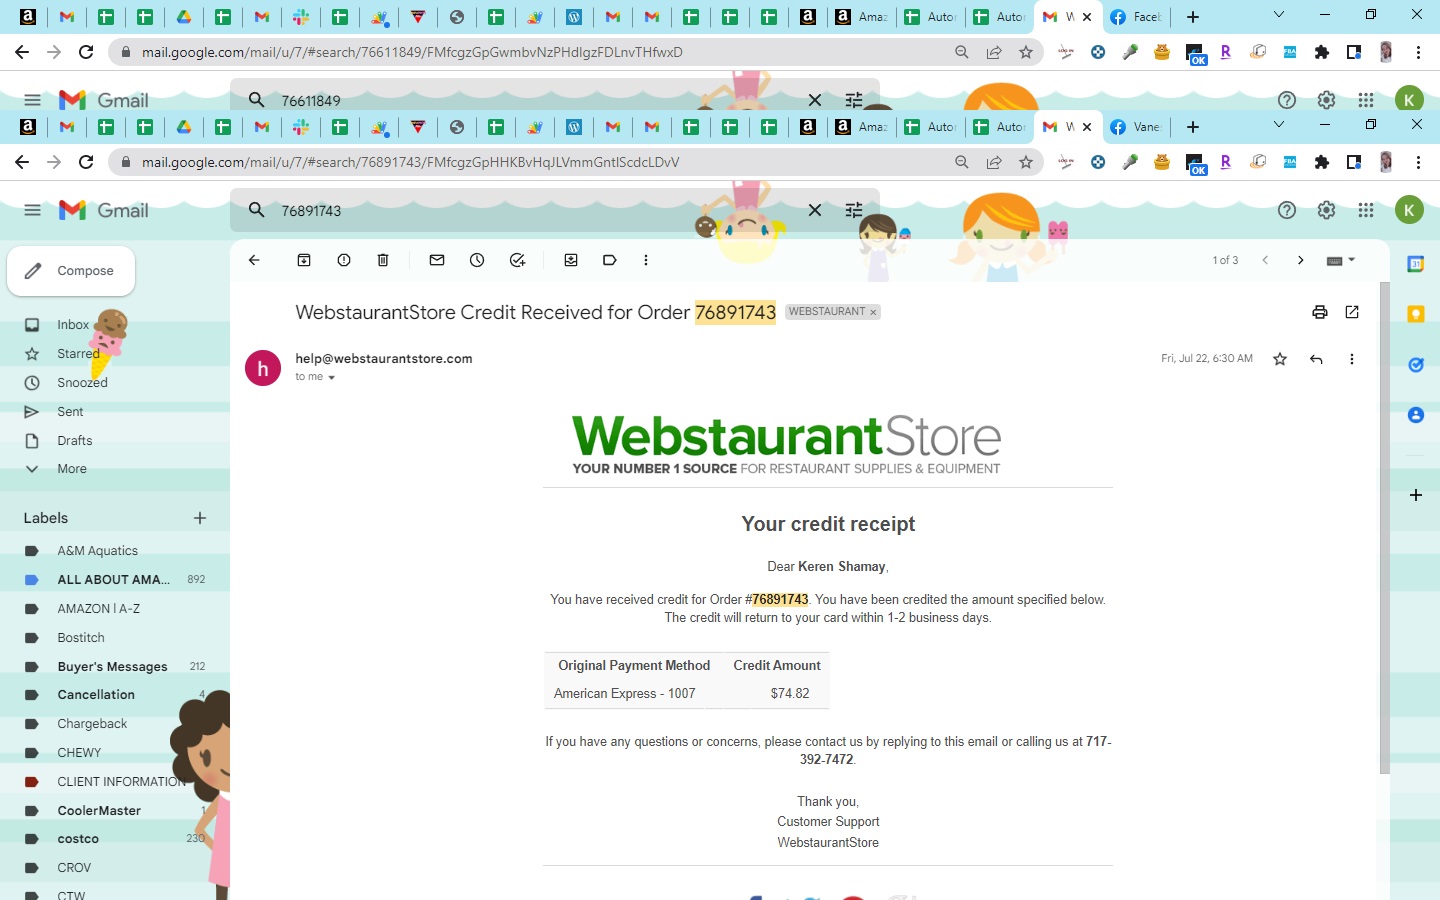
Task: Open Google Tasks in the side panel
Action: (x=1416, y=365)
